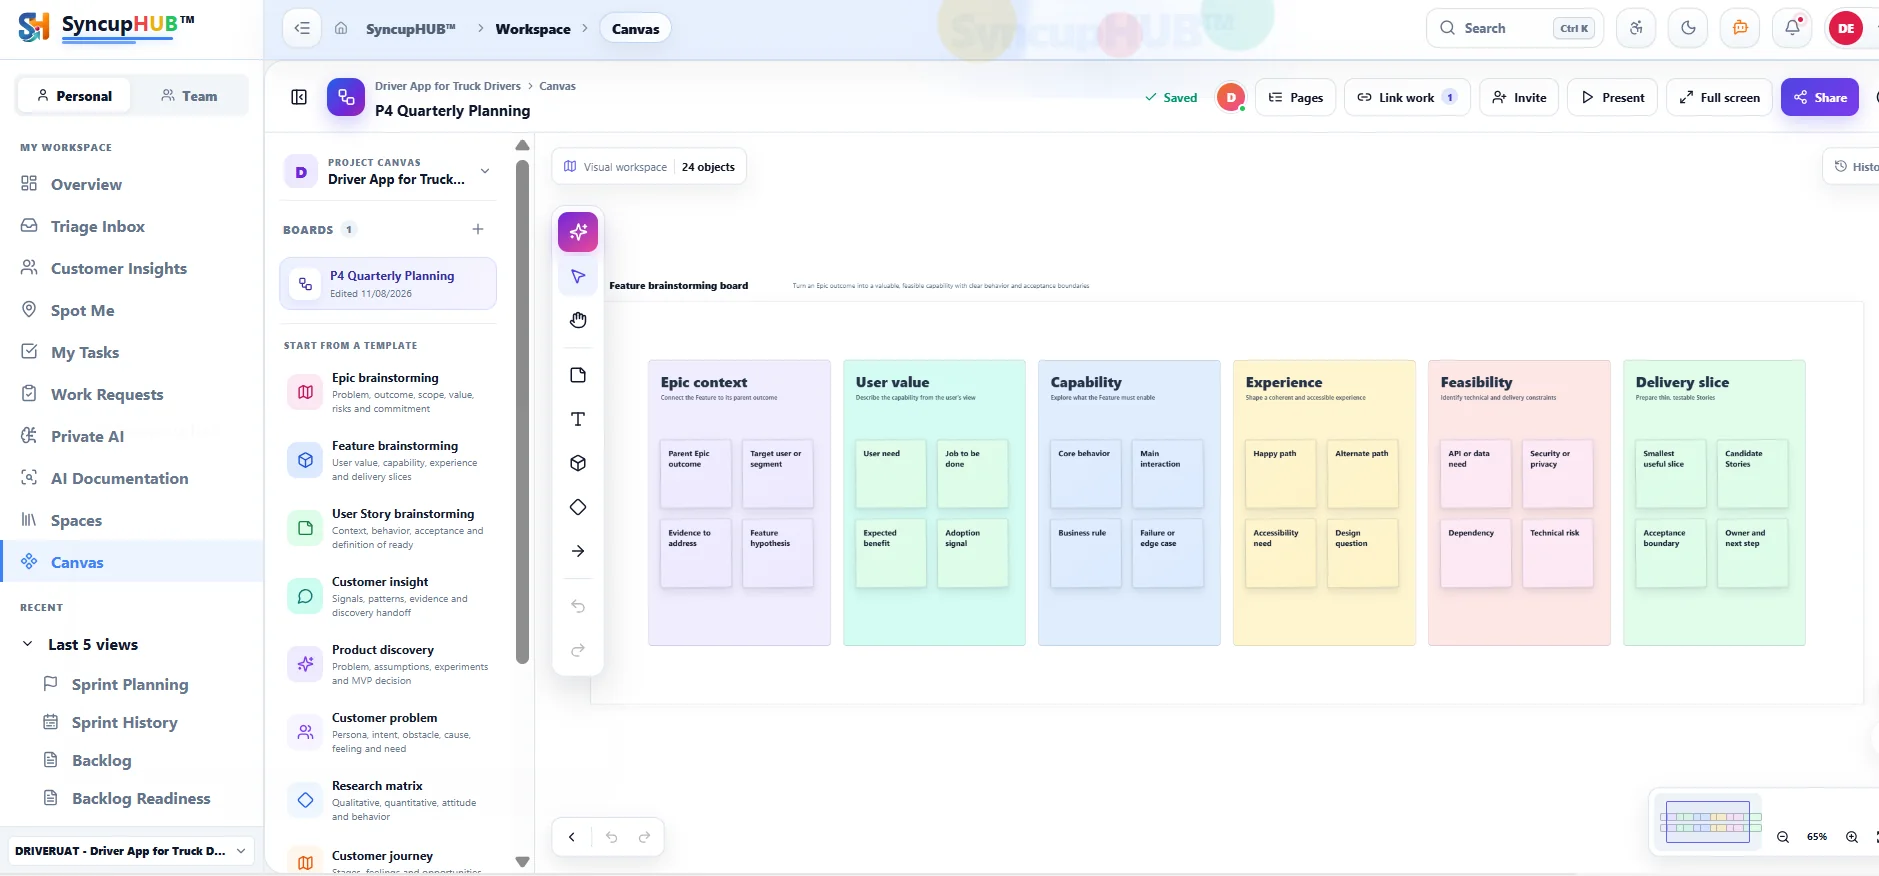This screenshot has height=876, width=1879.
Task: Toggle the boards side panel icon
Action: pos(299,97)
